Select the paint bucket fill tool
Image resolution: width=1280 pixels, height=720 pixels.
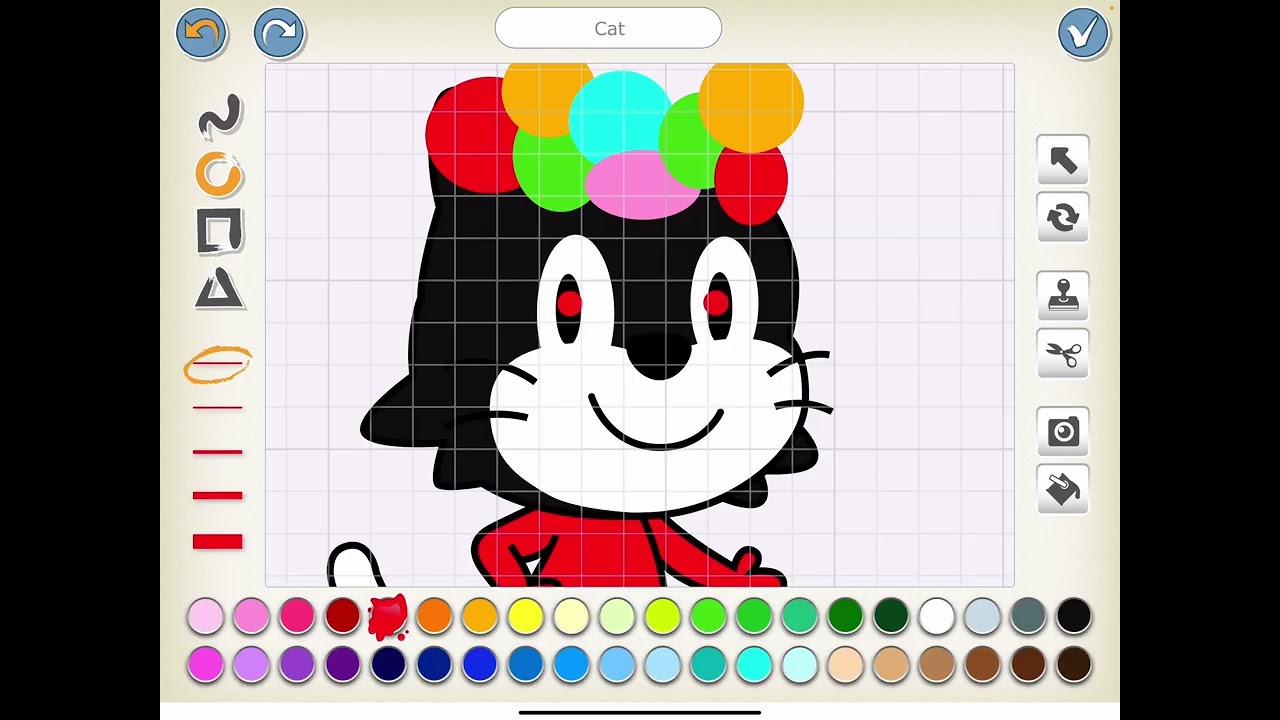1063,489
